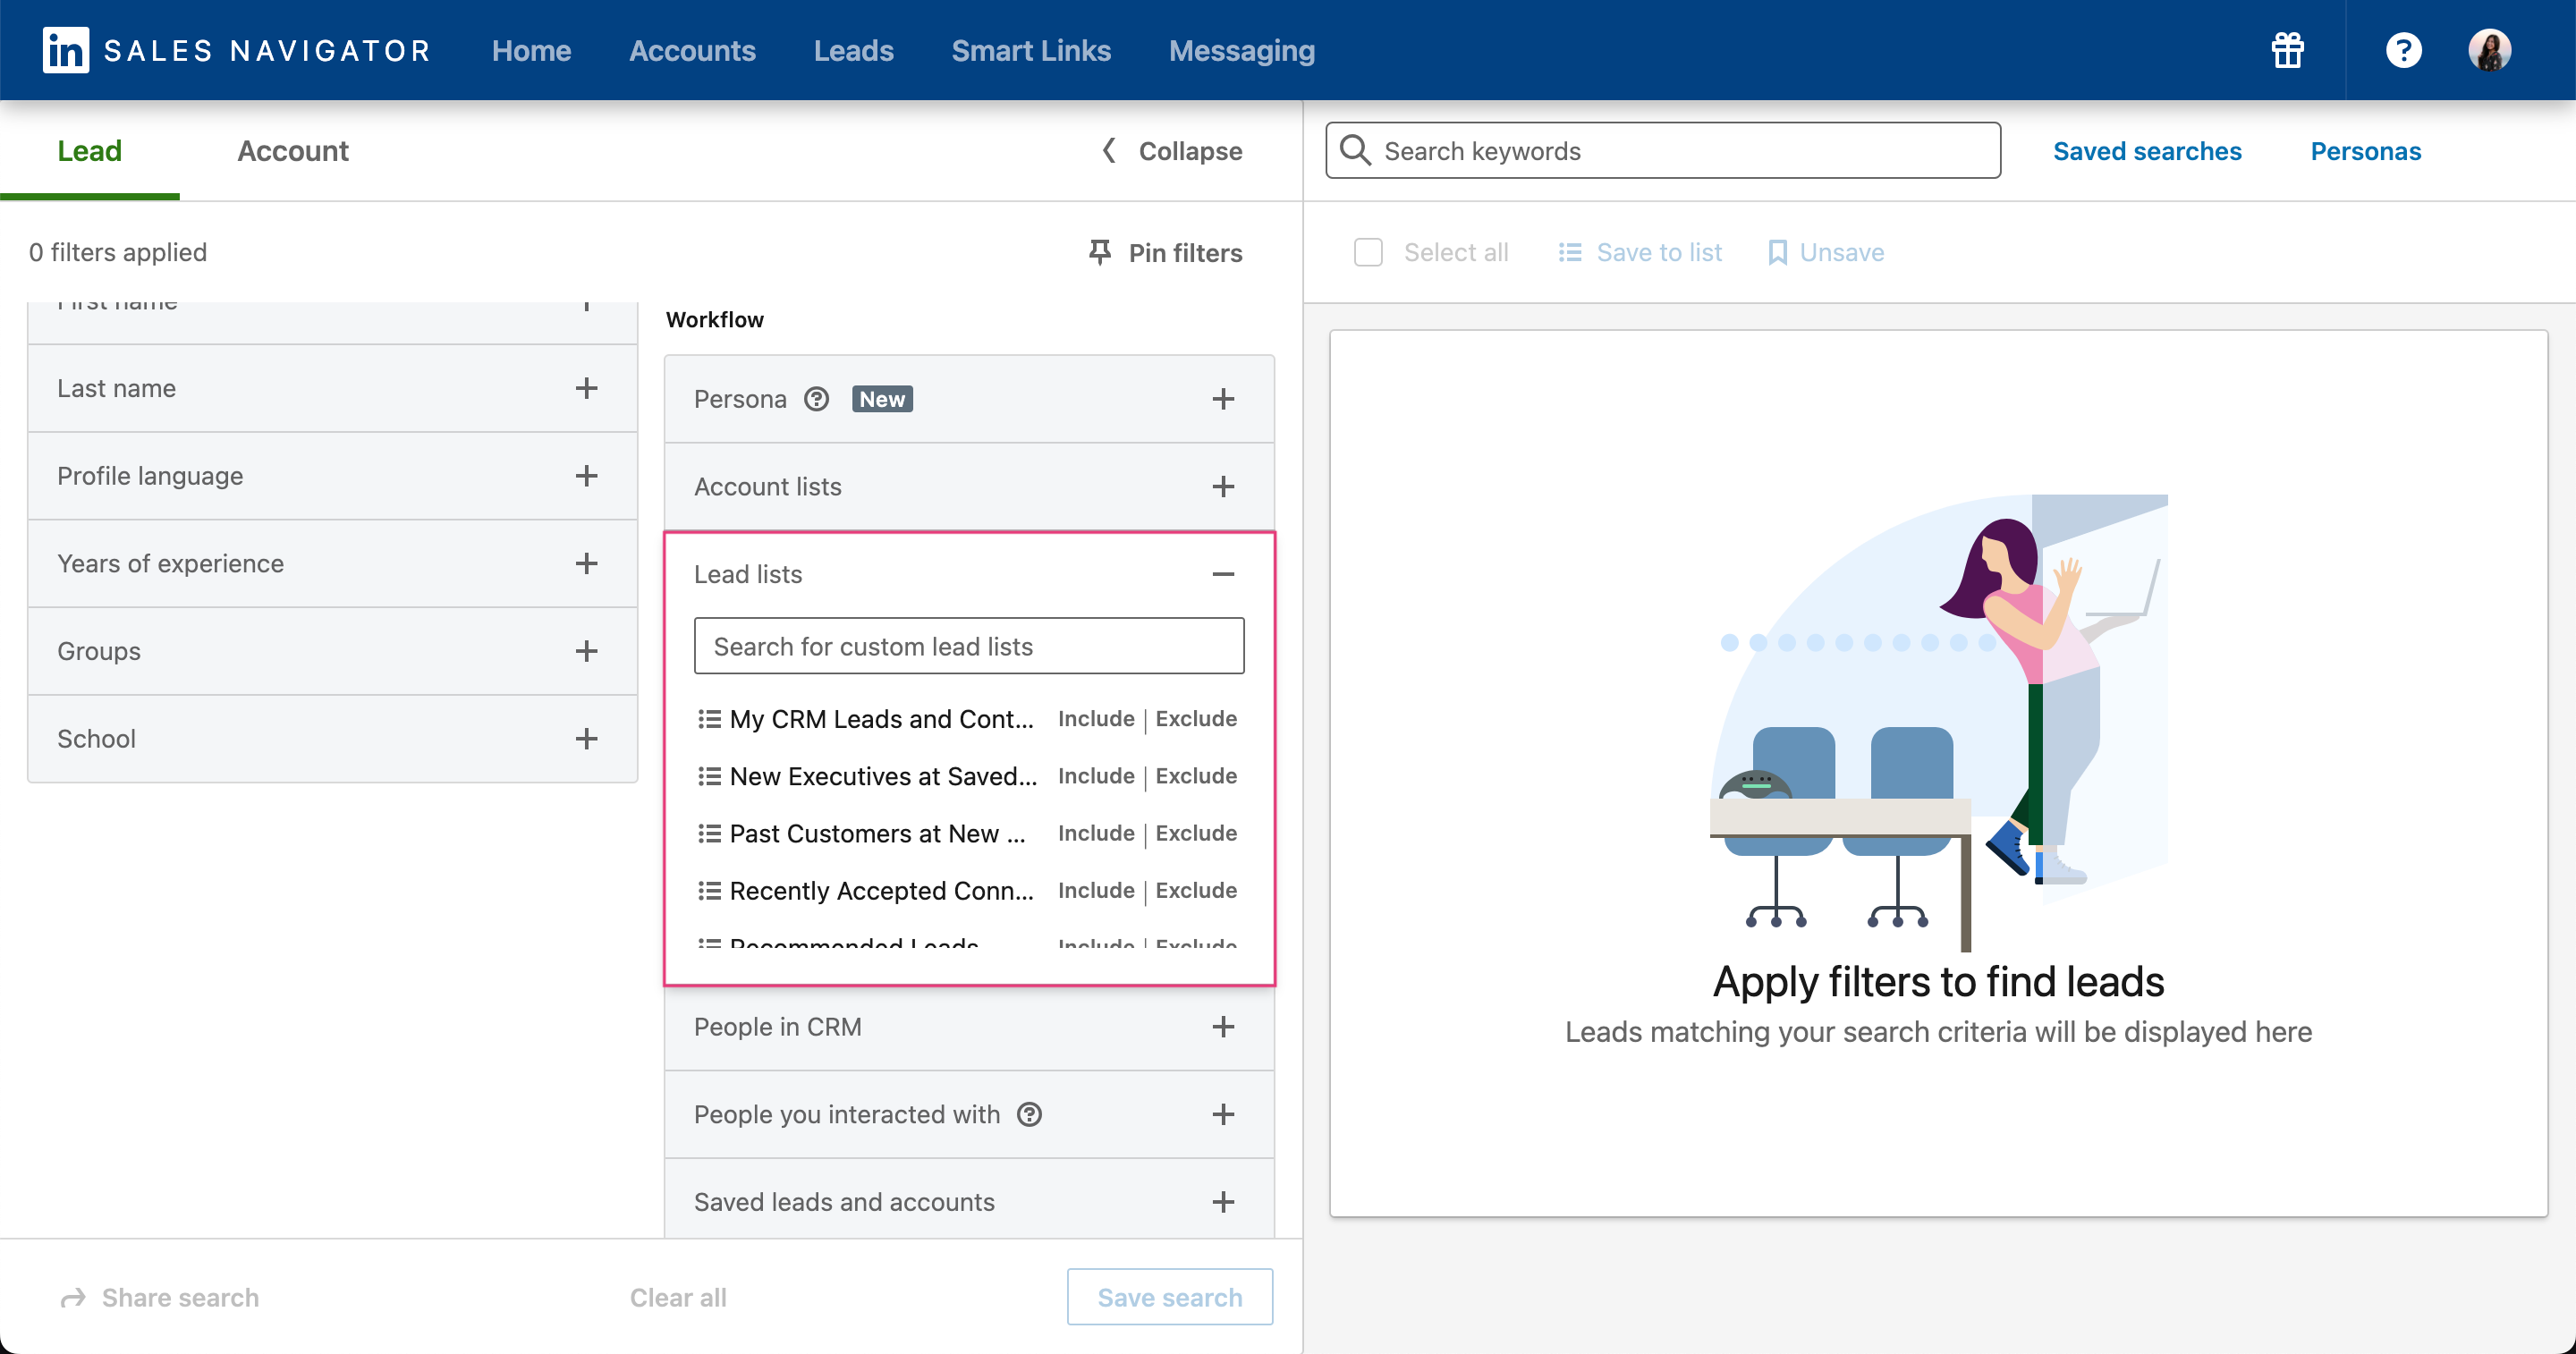The image size is (2576, 1354).
Task: Click the Share search button
Action: [x=160, y=1297]
